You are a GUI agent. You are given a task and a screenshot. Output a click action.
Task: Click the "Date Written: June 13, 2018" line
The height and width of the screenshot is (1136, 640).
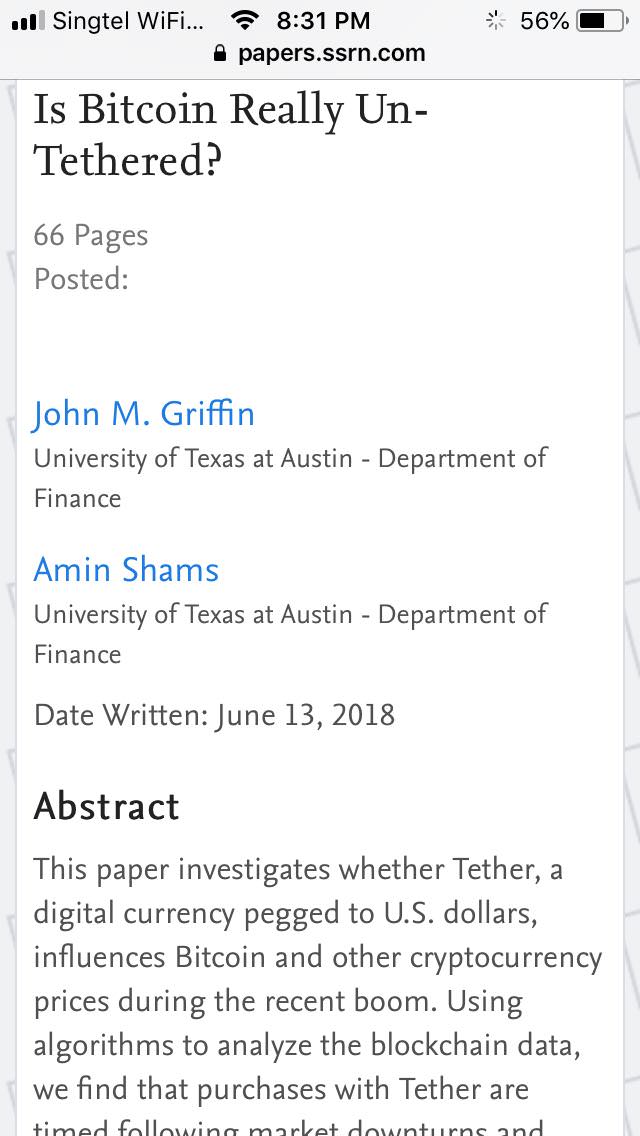tap(214, 715)
